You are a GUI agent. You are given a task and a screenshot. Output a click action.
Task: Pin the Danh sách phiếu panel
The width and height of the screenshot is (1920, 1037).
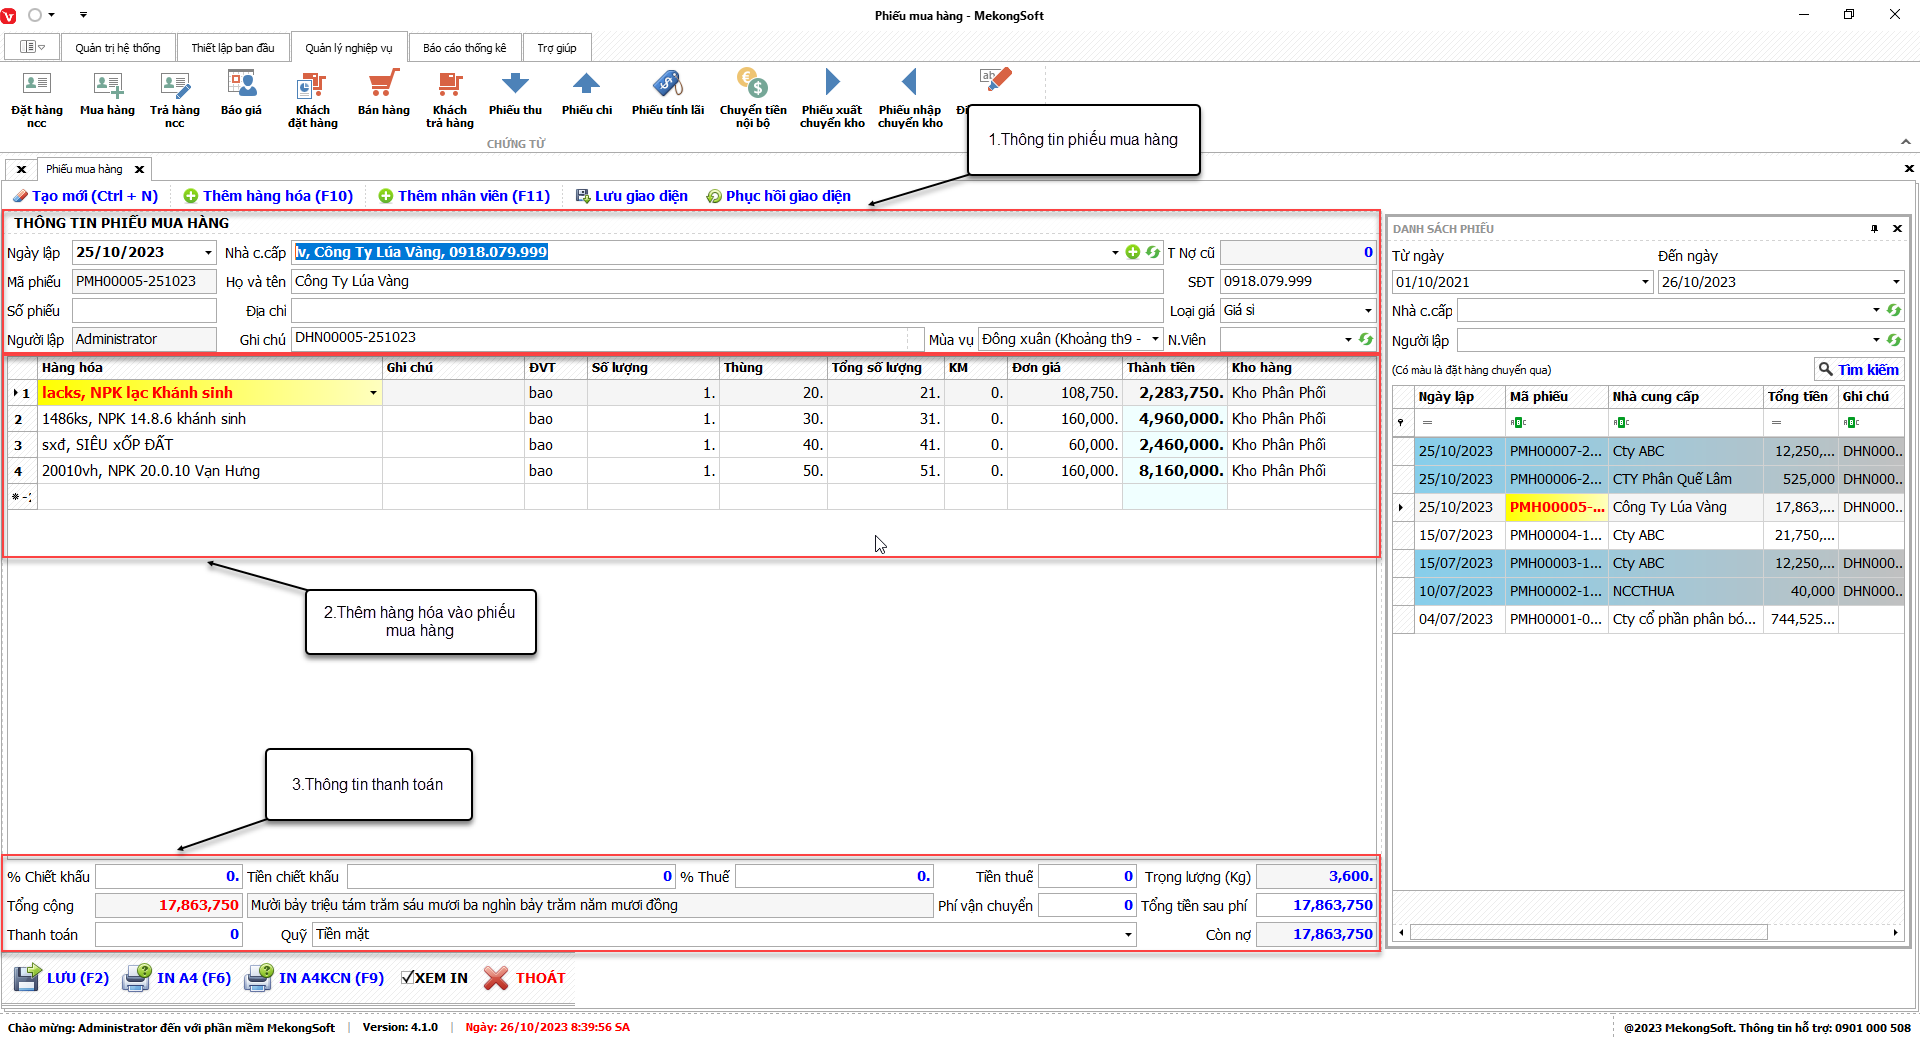1874,229
